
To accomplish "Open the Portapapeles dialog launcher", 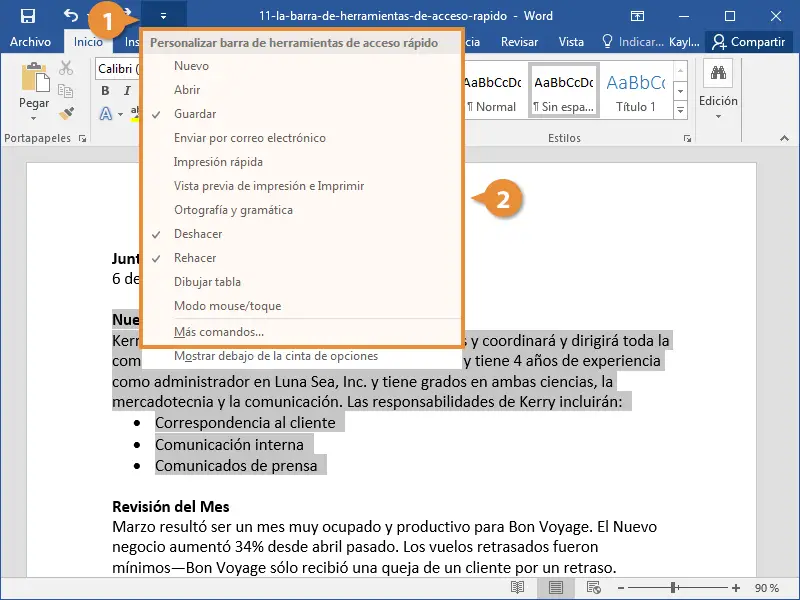I will pyautogui.click(x=83, y=138).
